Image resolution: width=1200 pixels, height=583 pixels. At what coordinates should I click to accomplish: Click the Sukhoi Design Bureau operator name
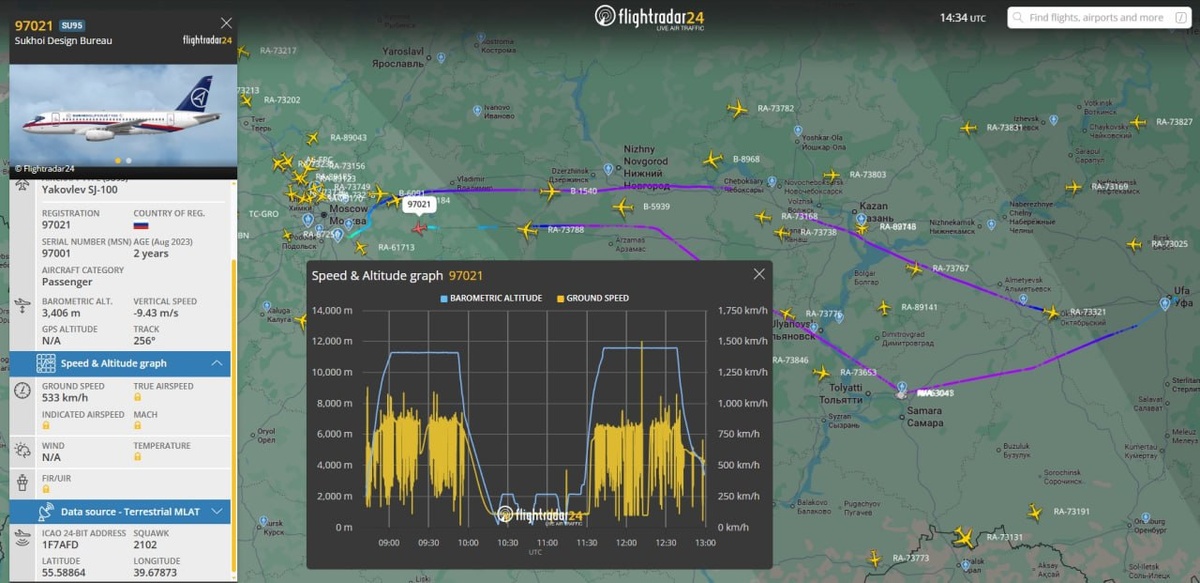click(63, 41)
